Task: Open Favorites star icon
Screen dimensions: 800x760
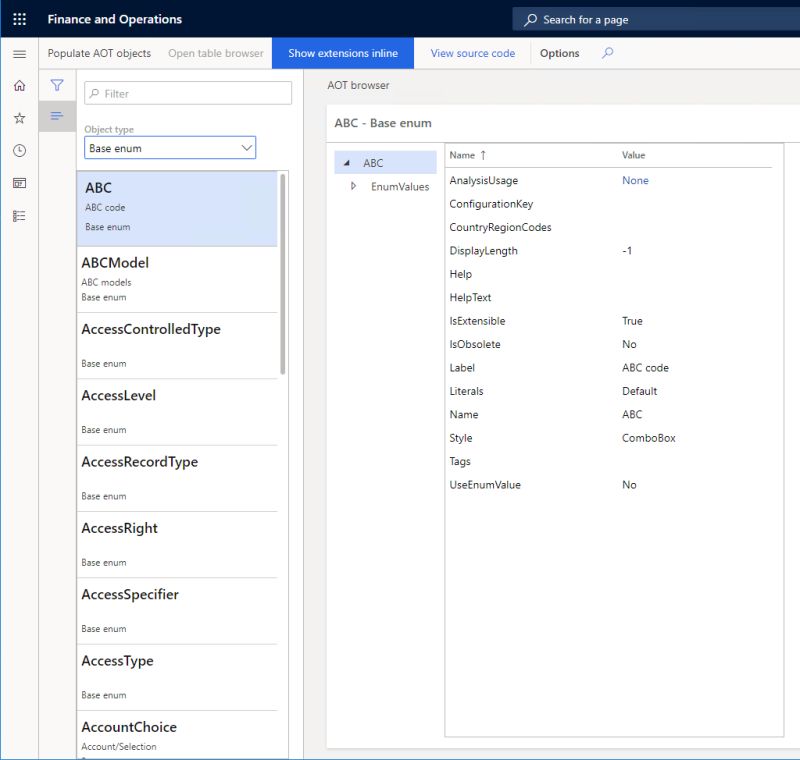Action: (19, 118)
